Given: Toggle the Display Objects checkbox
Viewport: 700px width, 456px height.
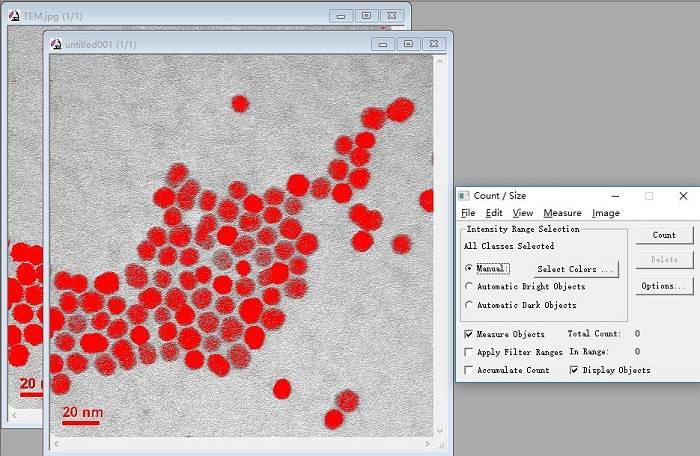Looking at the screenshot, I should pyautogui.click(x=574, y=370).
